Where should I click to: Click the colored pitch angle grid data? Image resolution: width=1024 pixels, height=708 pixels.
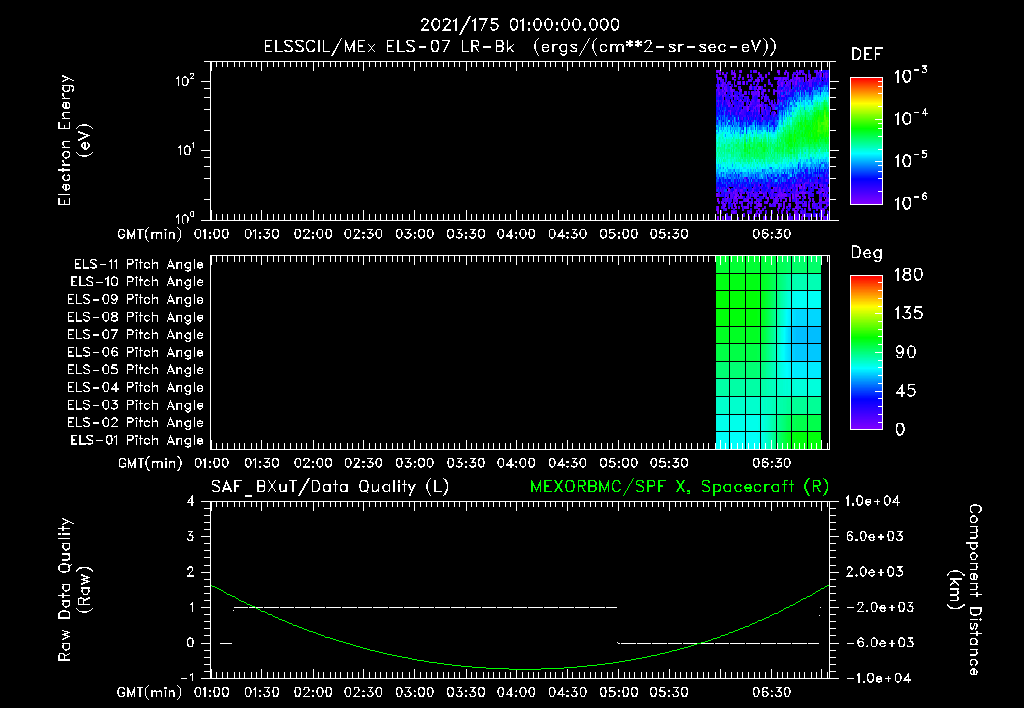(769, 352)
